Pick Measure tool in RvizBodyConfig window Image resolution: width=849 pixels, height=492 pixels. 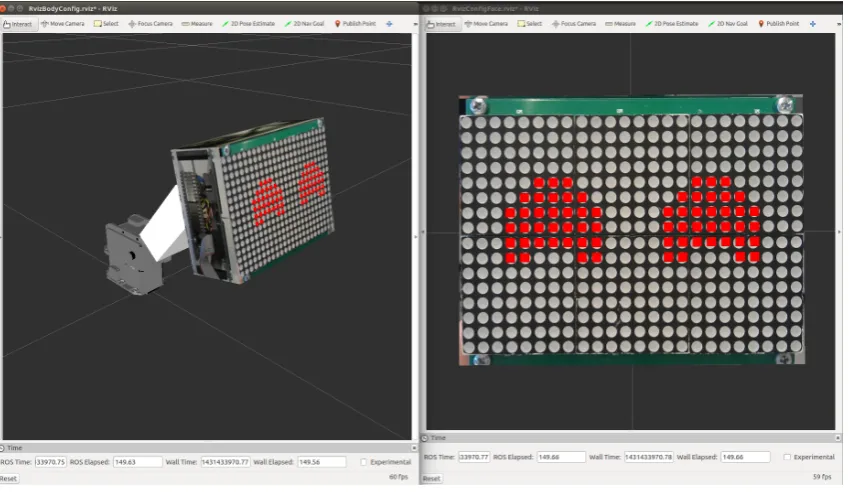tap(197, 24)
